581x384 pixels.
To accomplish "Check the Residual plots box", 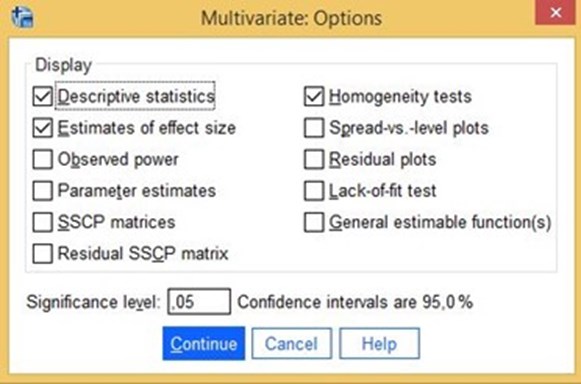I will [x=314, y=159].
